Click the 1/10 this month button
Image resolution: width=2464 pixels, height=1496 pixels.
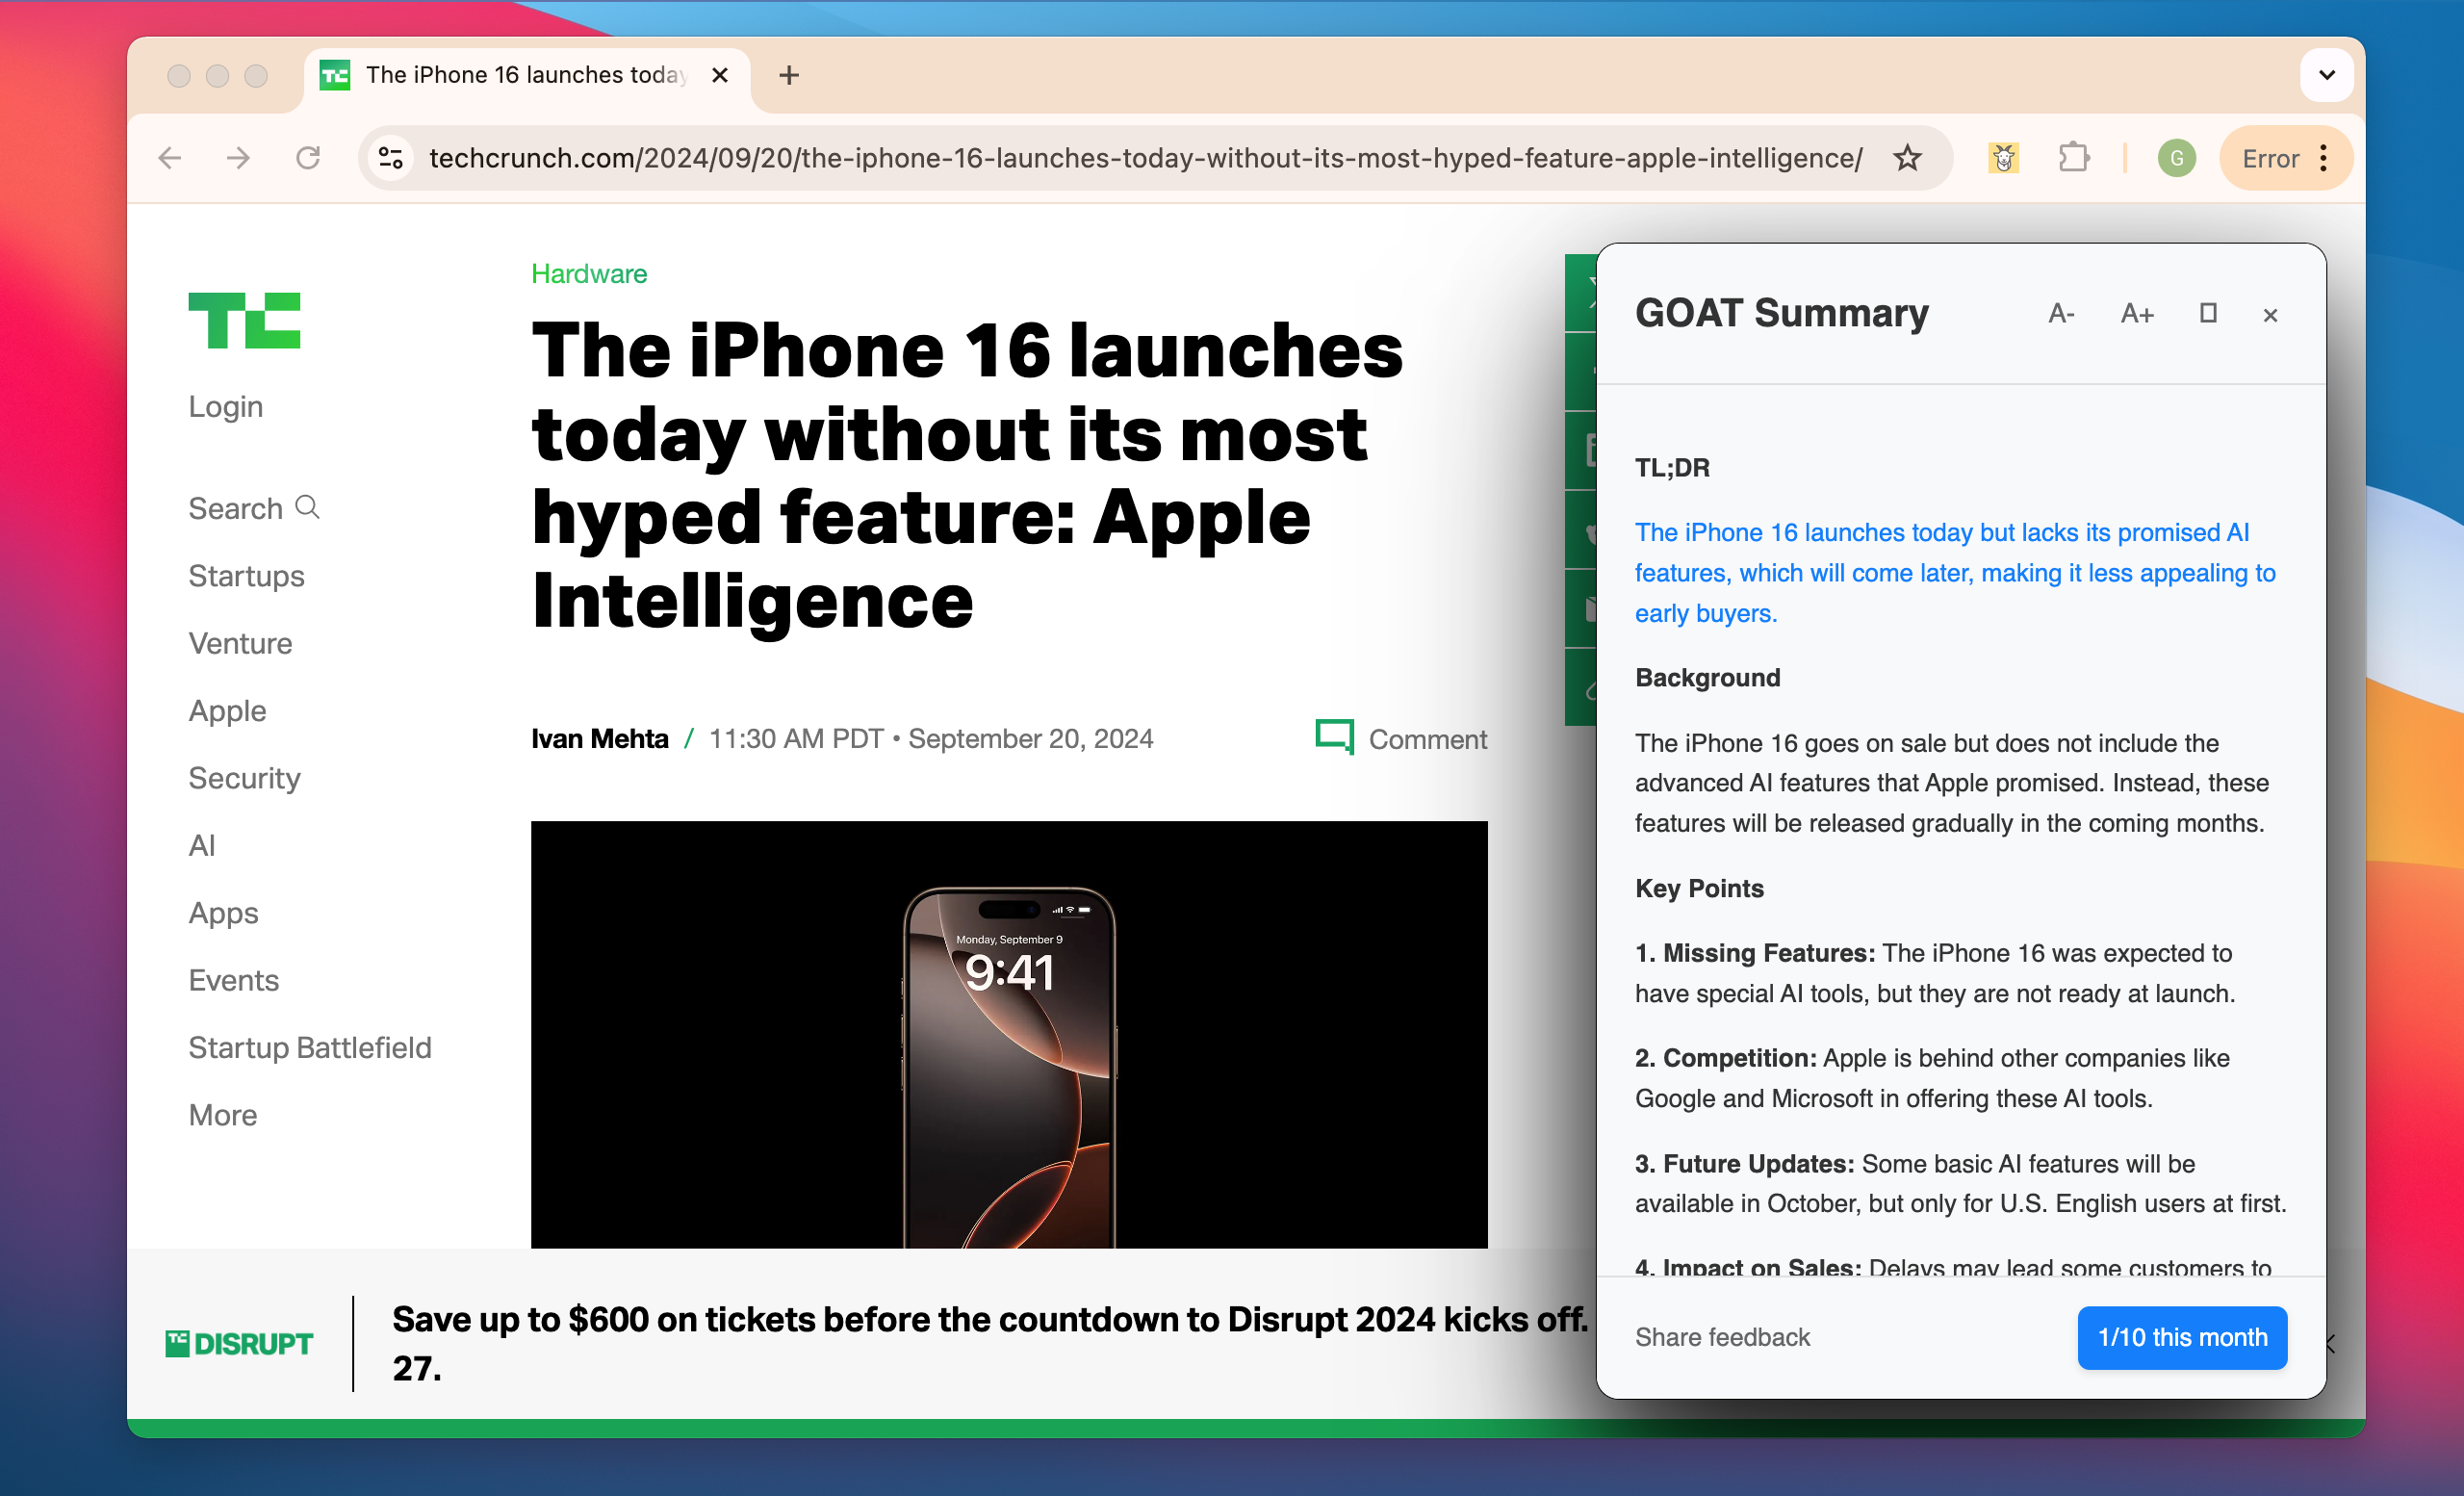[2181, 1337]
